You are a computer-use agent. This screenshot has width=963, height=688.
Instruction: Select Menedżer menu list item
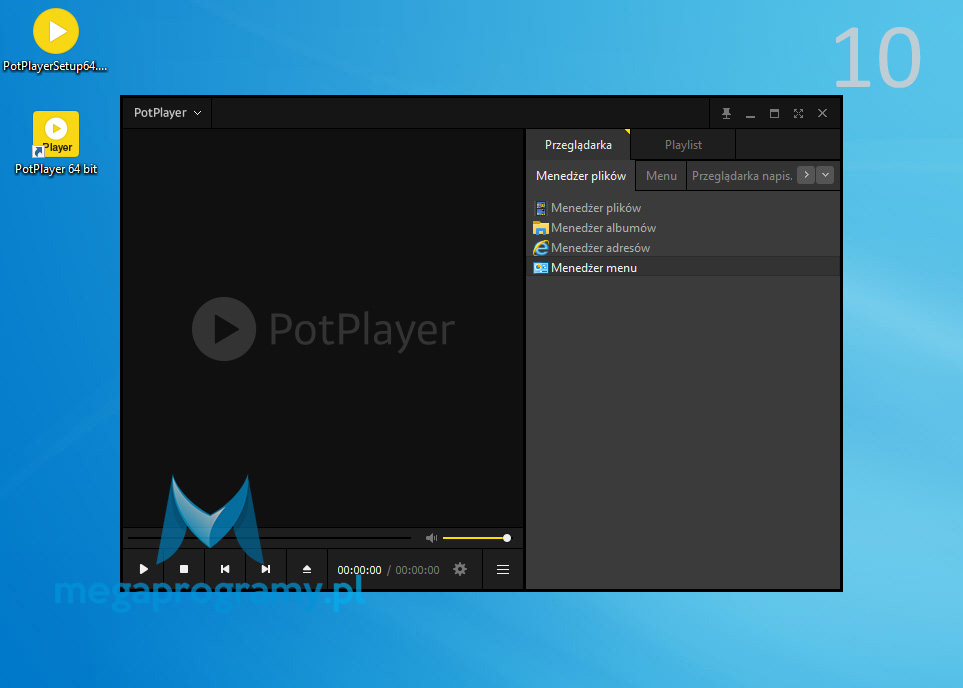(x=683, y=268)
